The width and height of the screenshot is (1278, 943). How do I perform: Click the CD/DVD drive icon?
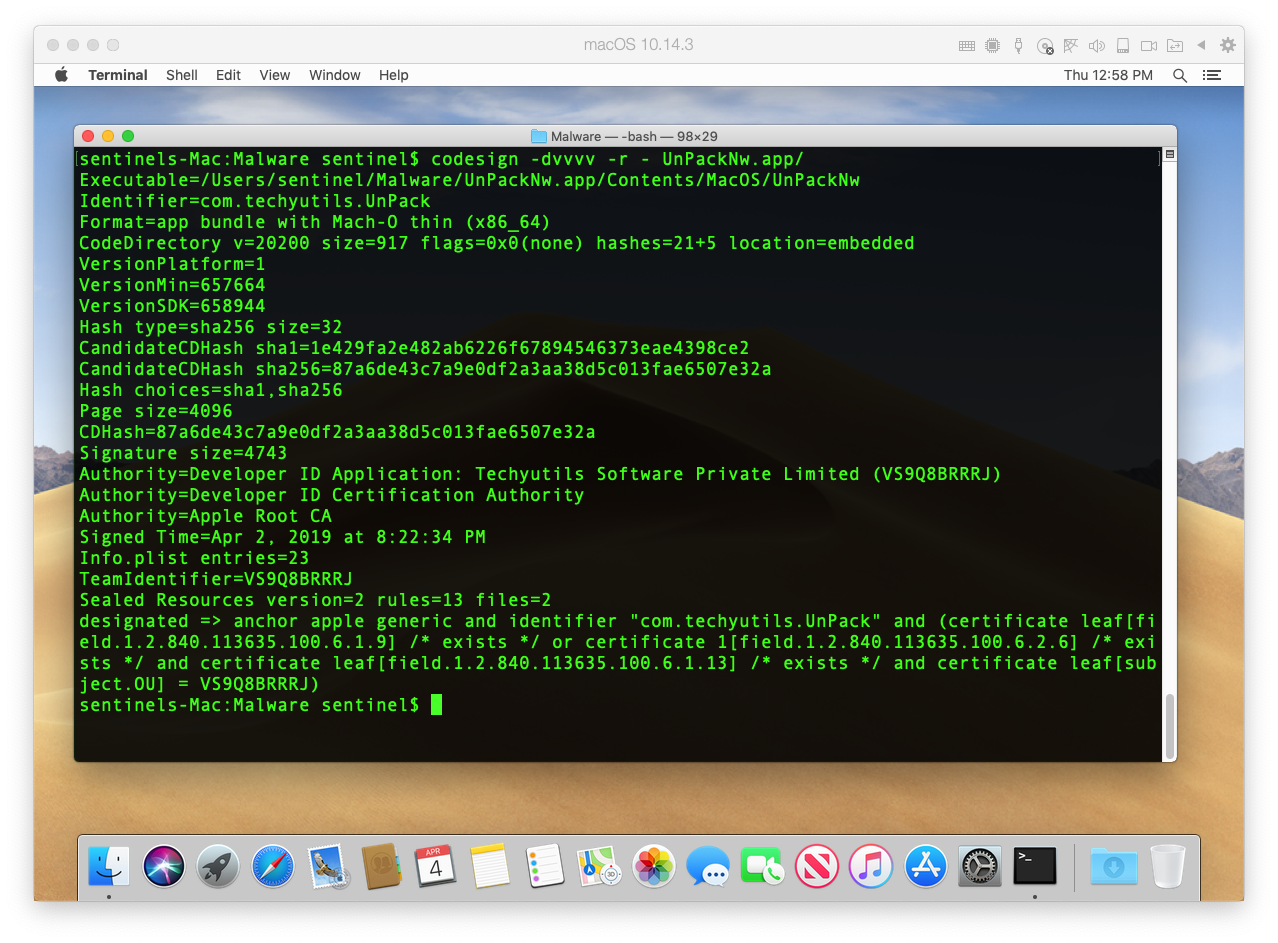(1045, 46)
